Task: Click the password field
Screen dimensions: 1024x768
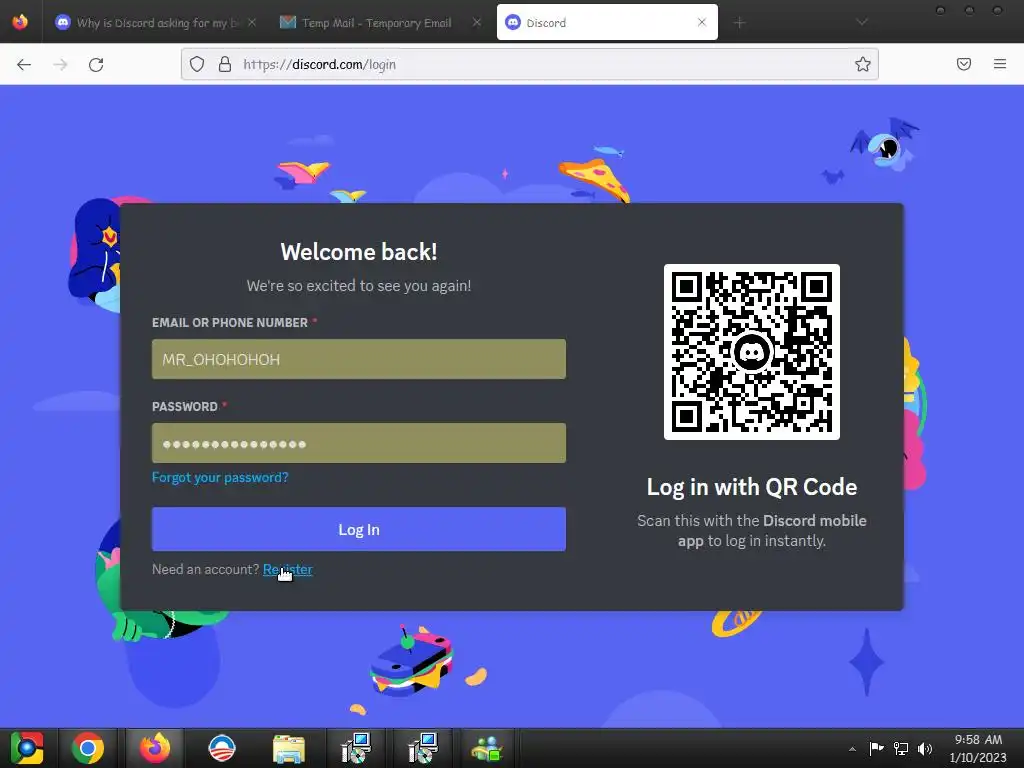Action: point(359,443)
